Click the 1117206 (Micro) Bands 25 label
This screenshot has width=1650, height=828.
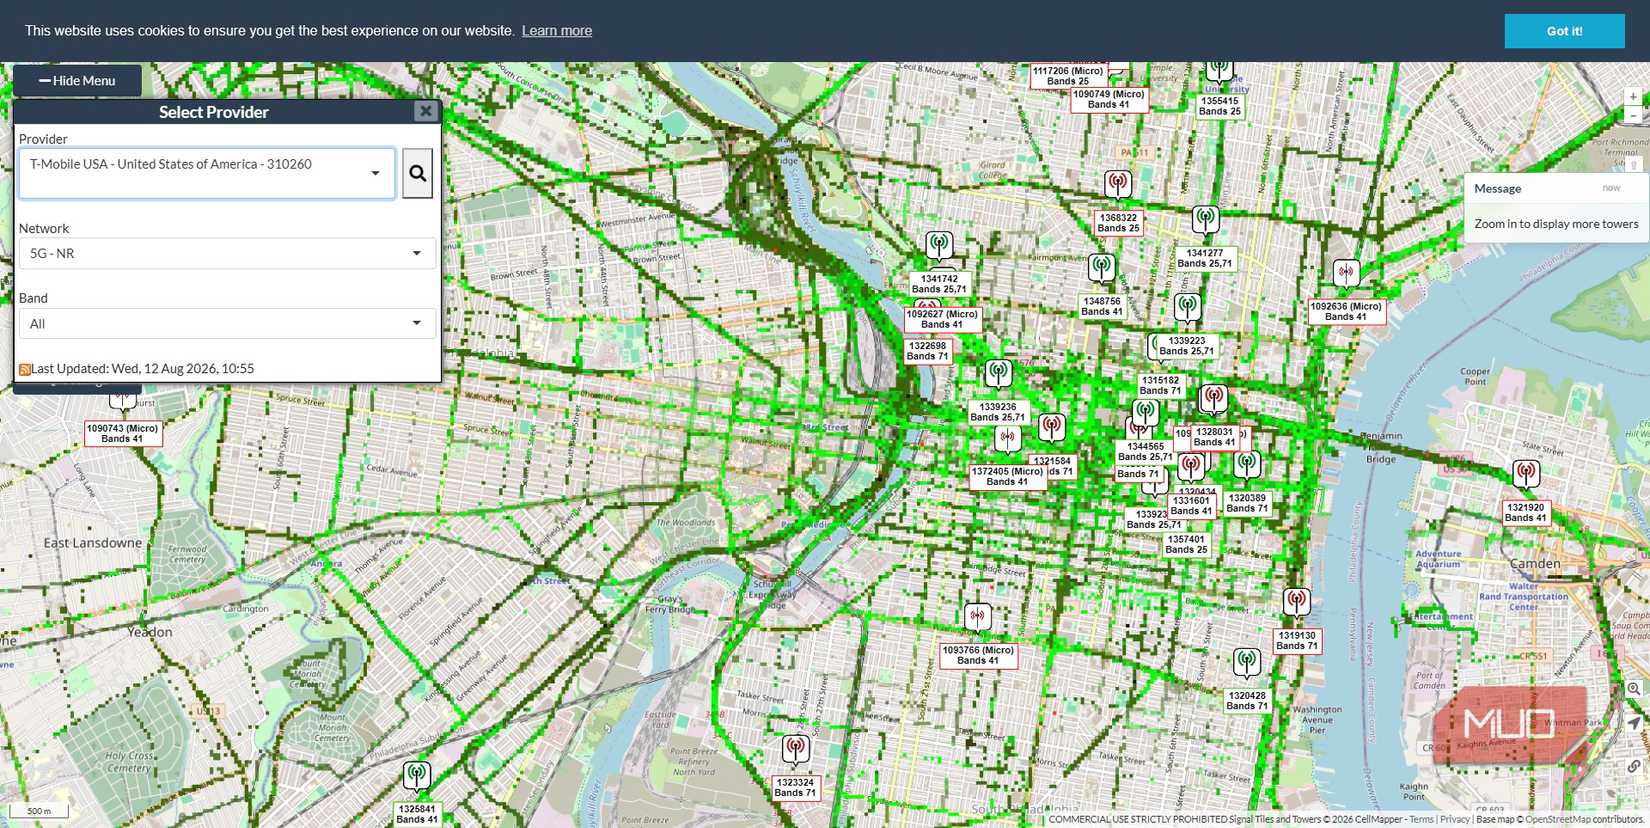[x=1068, y=76]
